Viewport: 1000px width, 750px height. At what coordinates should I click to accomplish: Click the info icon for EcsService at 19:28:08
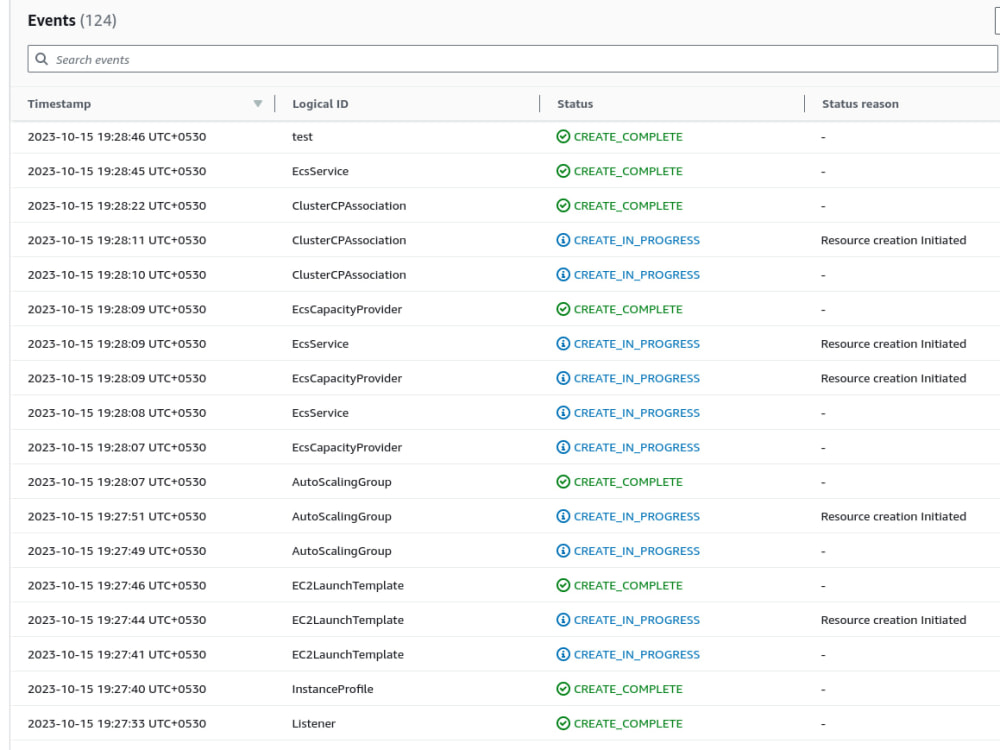coord(563,413)
